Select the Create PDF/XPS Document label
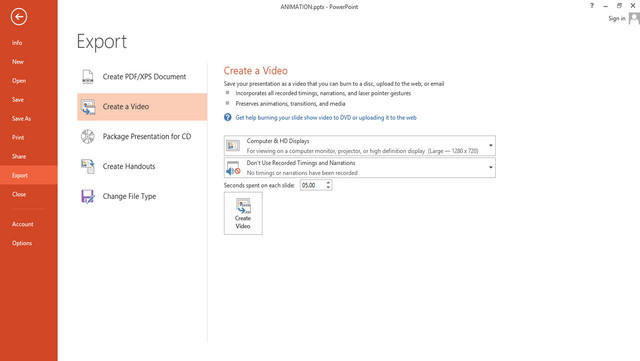The height and width of the screenshot is (361, 640). (x=144, y=77)
